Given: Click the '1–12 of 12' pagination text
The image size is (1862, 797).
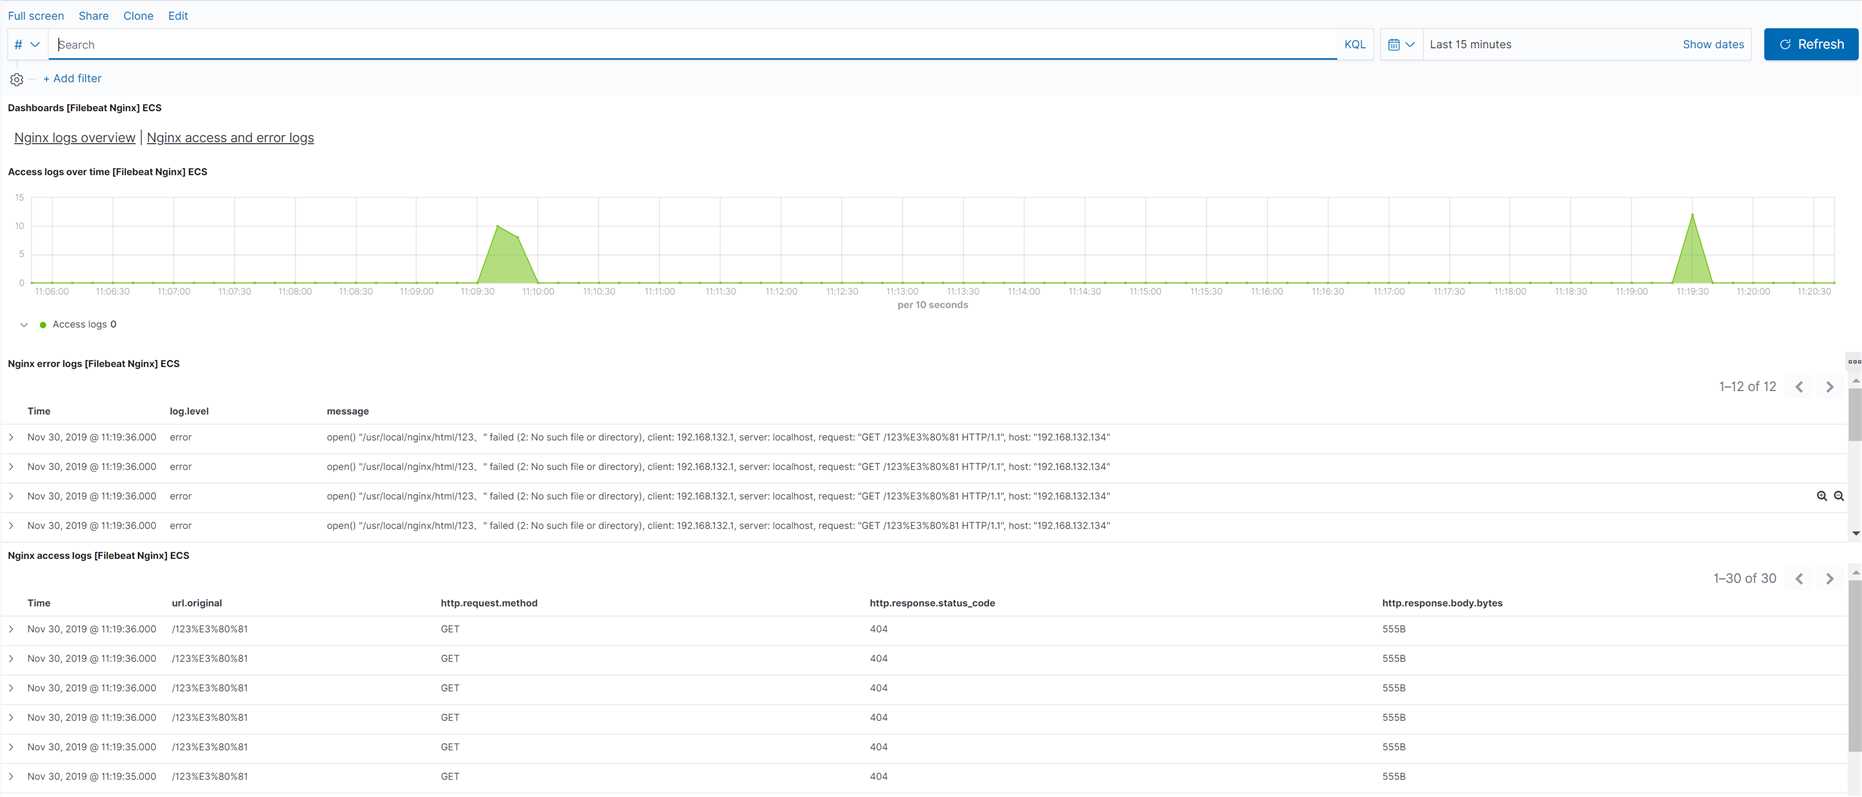Looking at the screenshot, I should (x=1748, y=387).
